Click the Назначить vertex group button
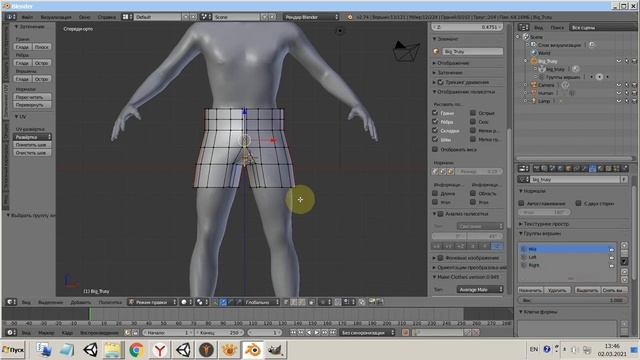Image resolution: width=640 pixels, height=360 pixels. (530, 290)
